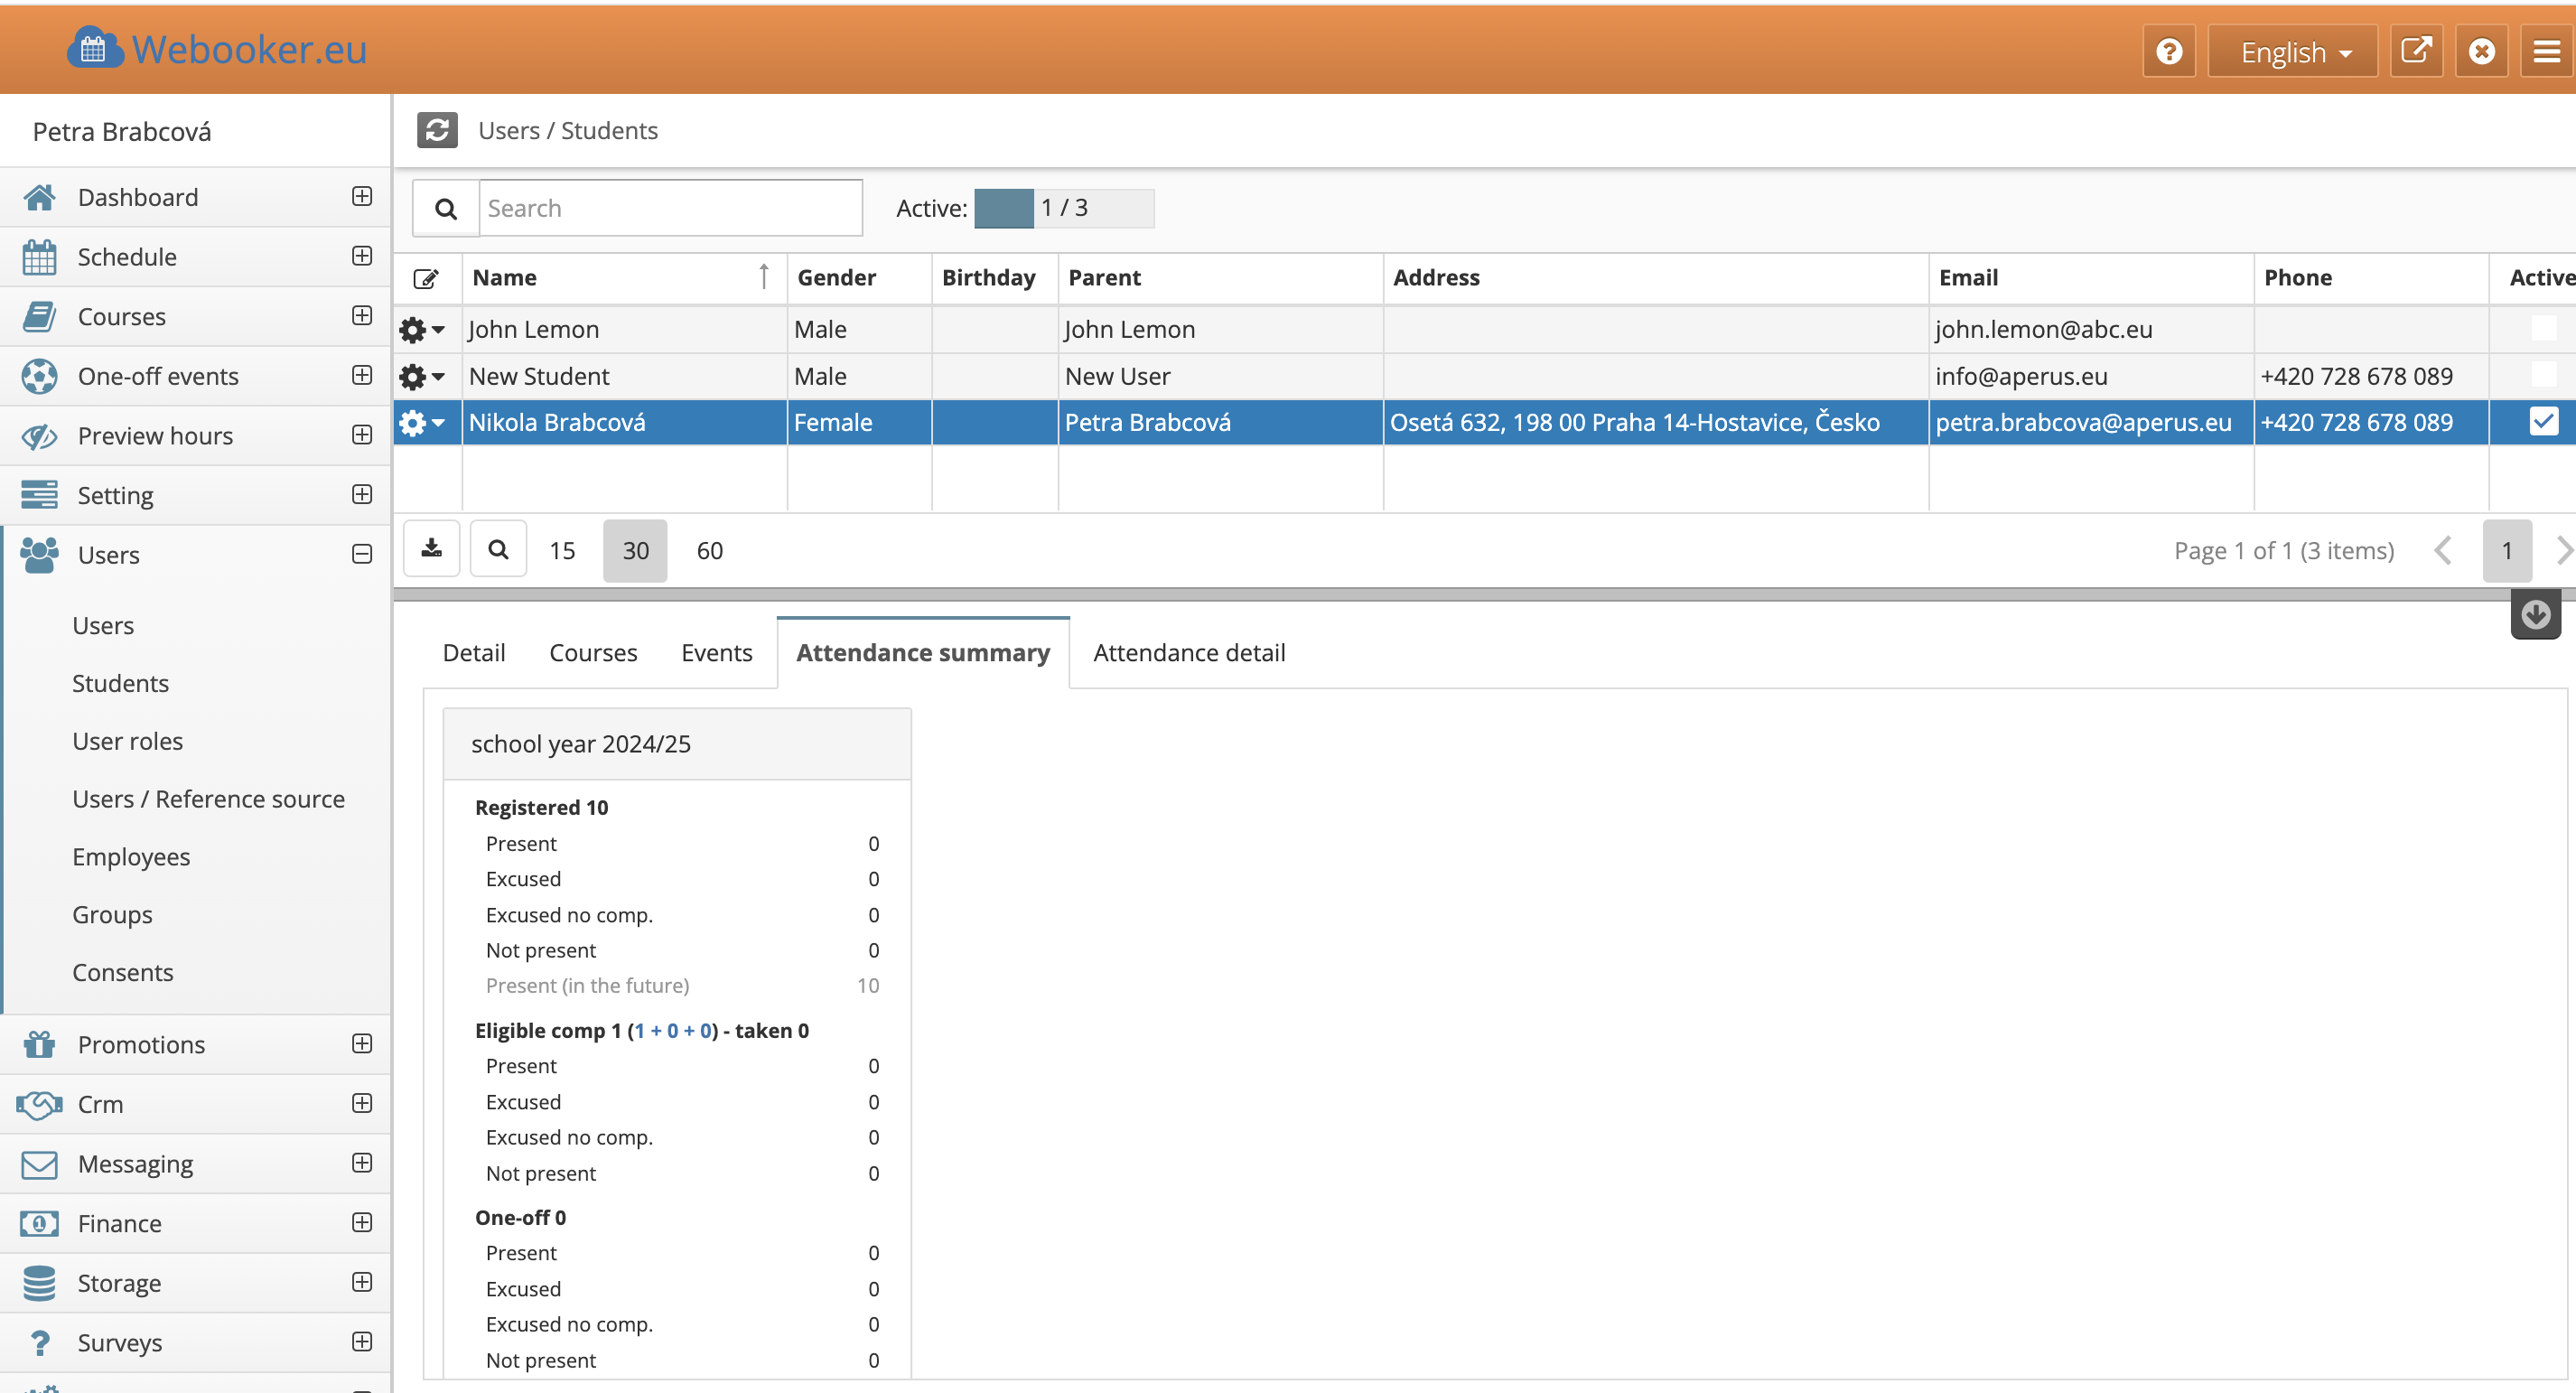Click the magnifier icon next to page sizes
Screen dimensions: 2576x1393
click(x=498, y=549)
